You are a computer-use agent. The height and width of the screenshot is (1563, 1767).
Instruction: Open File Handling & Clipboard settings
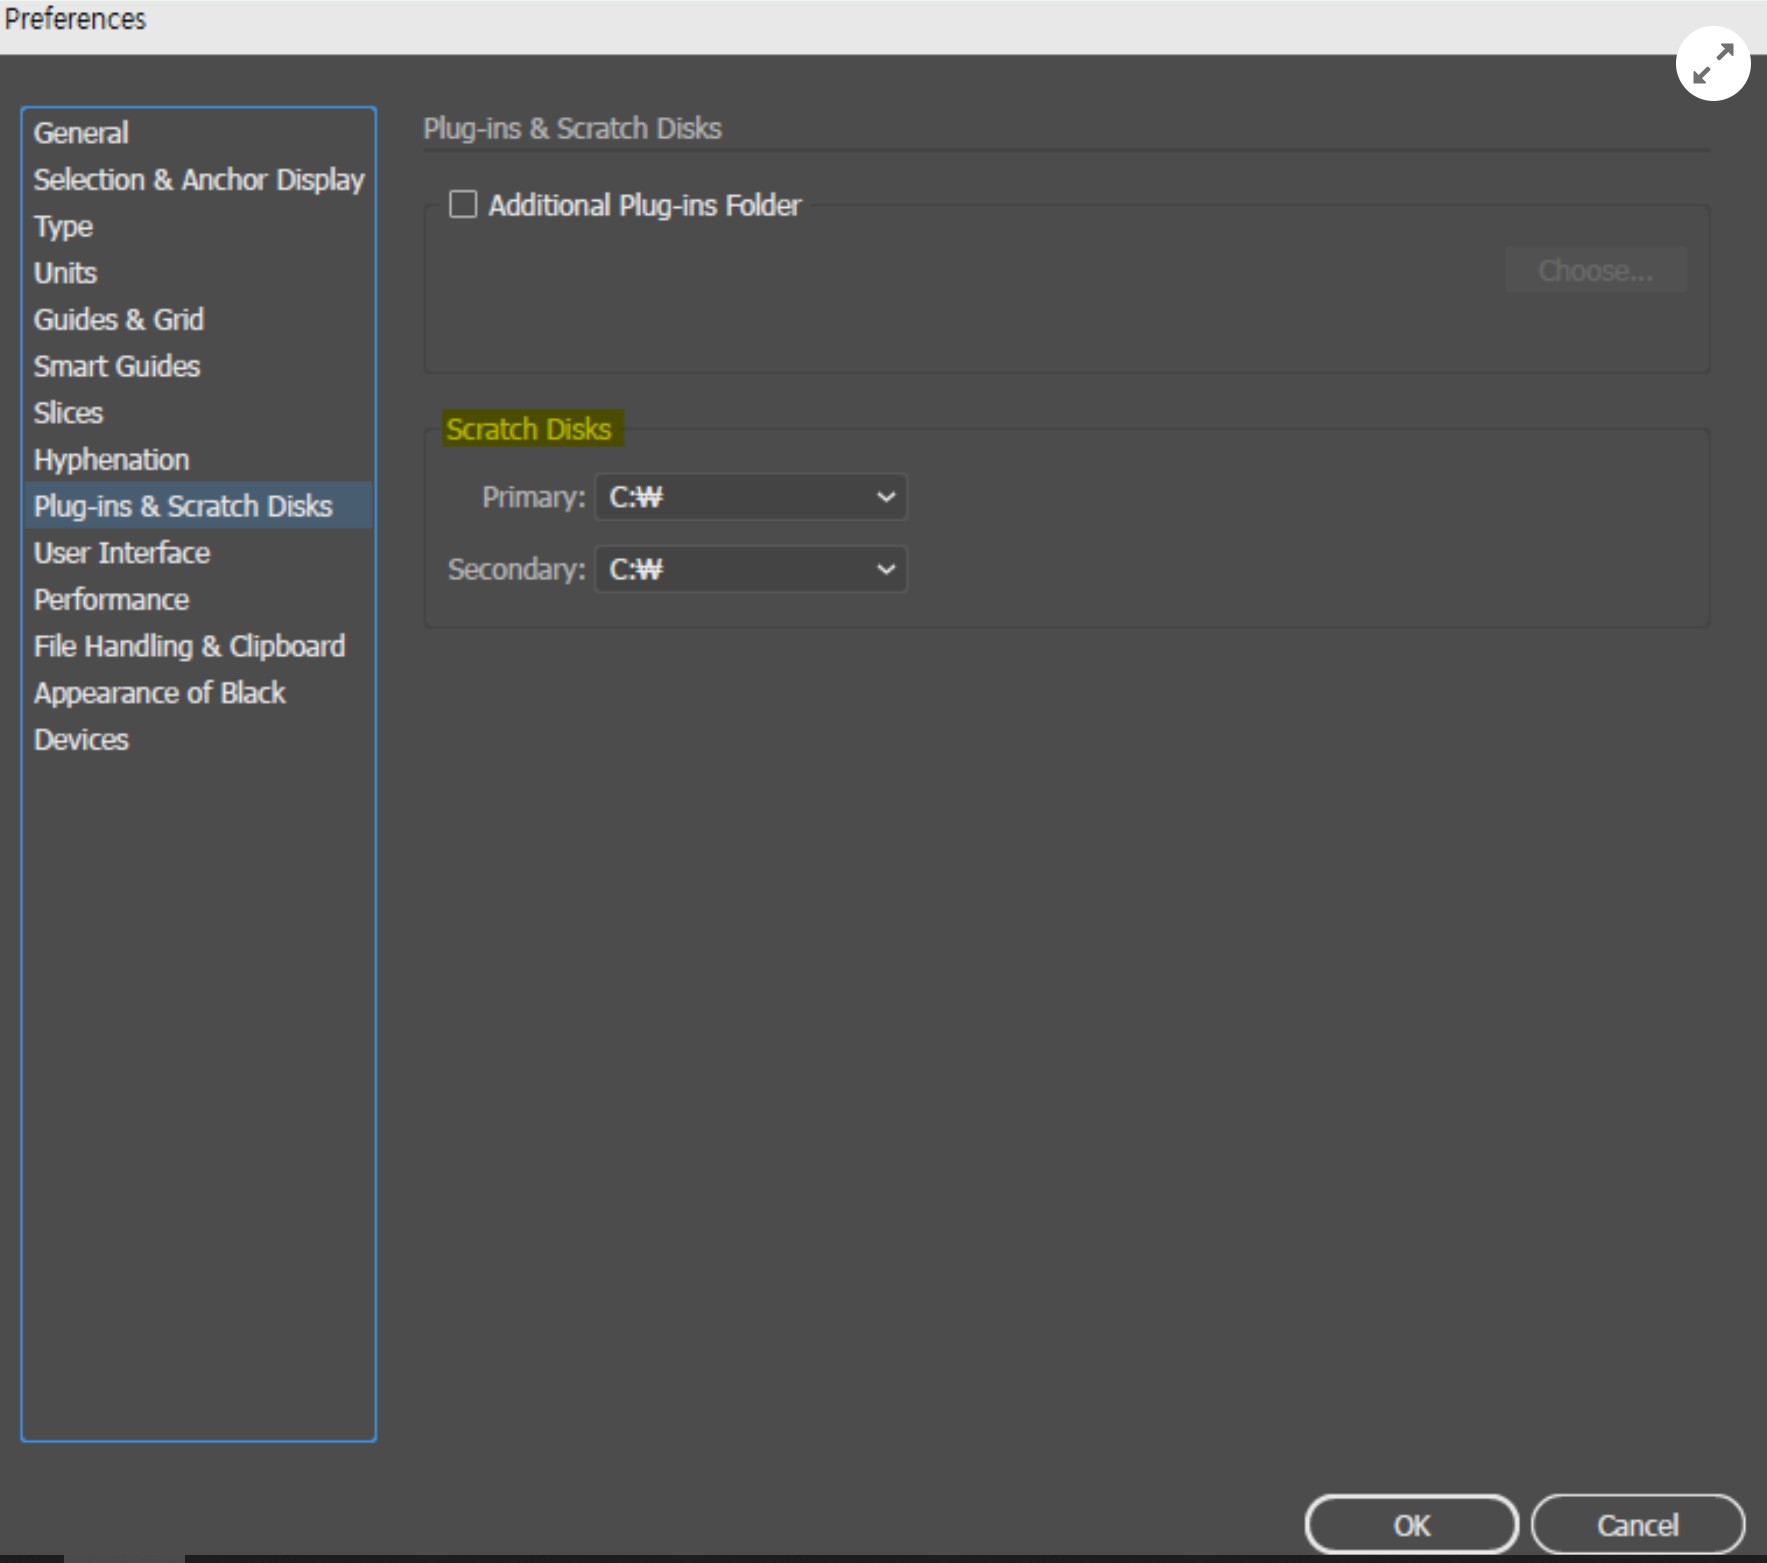[189, 646]
